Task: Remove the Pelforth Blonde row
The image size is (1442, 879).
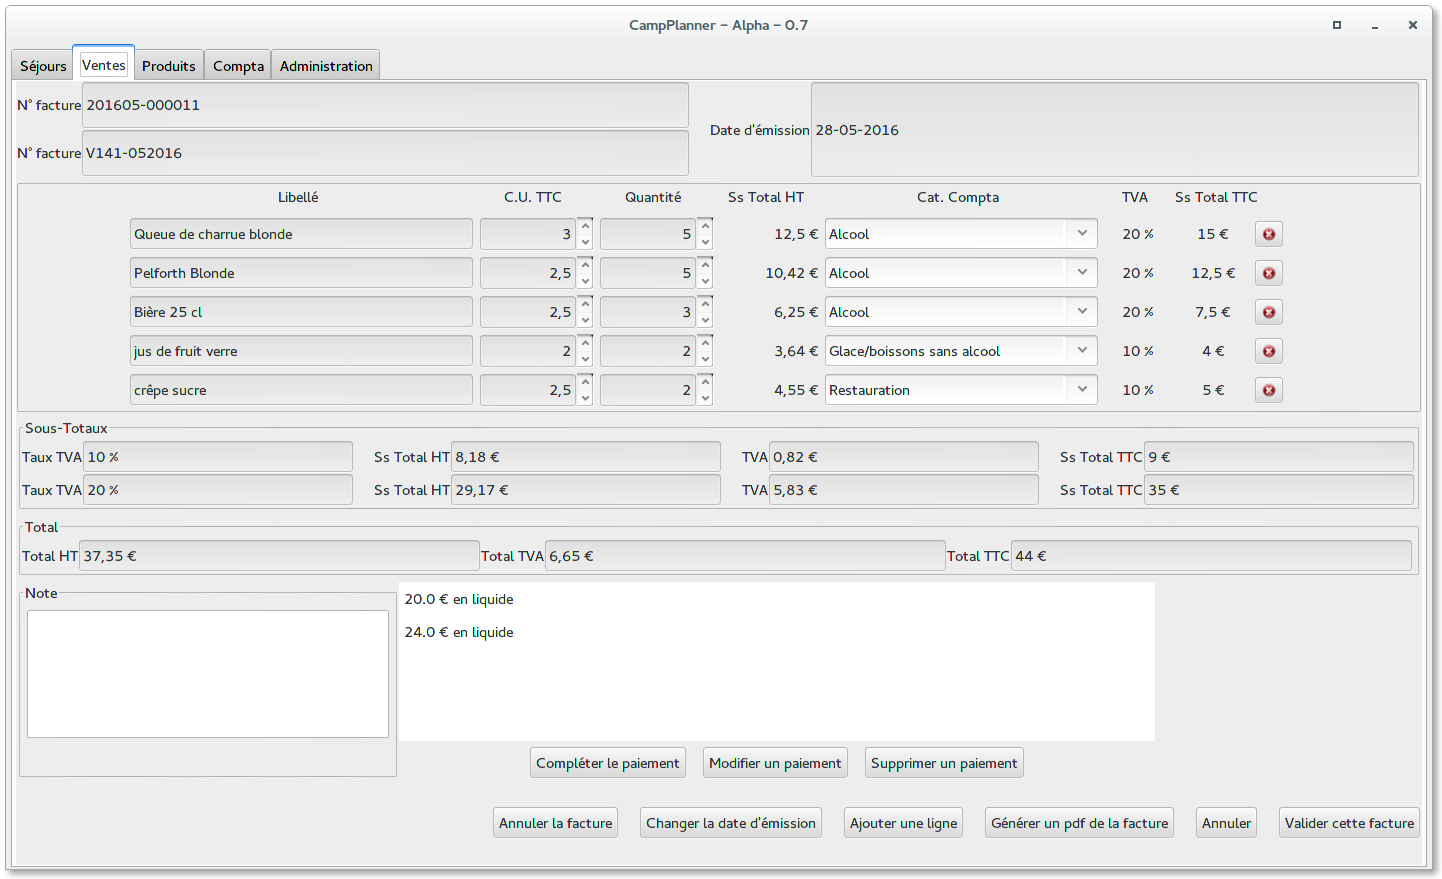Action: pos(1268,273)
